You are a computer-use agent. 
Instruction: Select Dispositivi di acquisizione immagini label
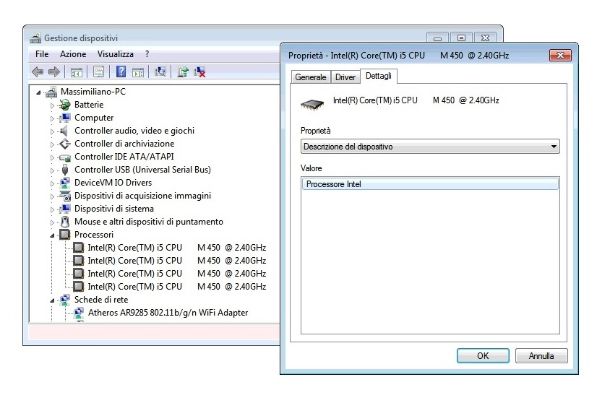pyautogui.click(x=142, y=196)
